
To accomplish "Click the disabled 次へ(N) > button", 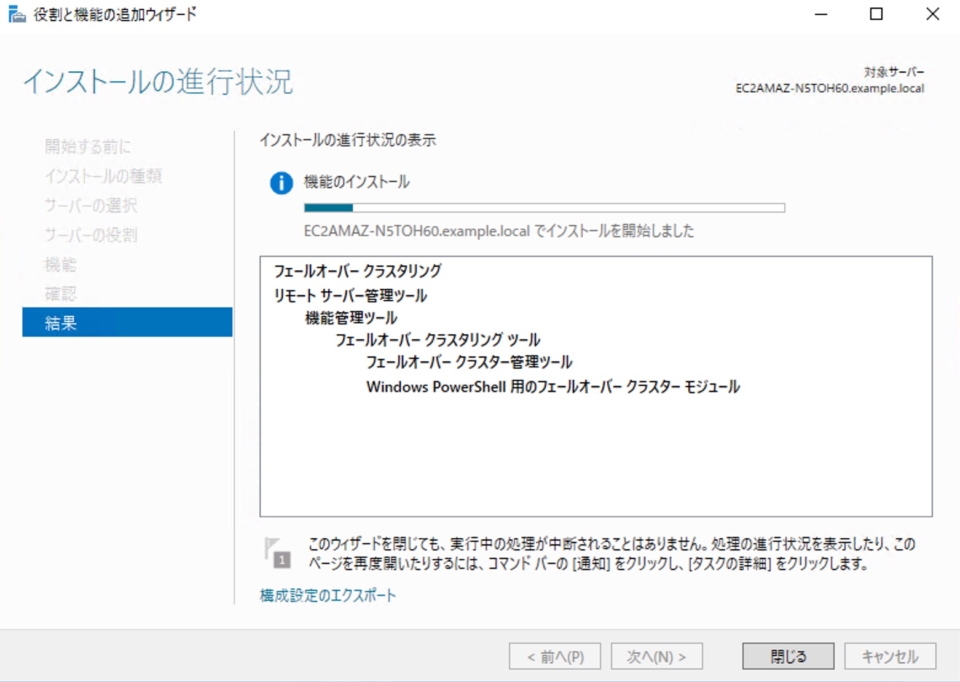I will (x=656, y=657).
